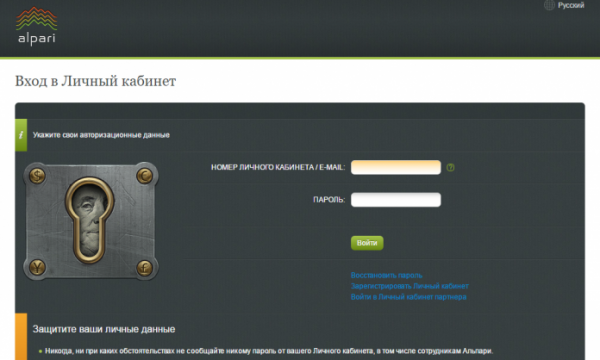This screenshot has width=600, height=360.
Task: Click the green info icon beside authorization prompt
Action: coord(21,135)
